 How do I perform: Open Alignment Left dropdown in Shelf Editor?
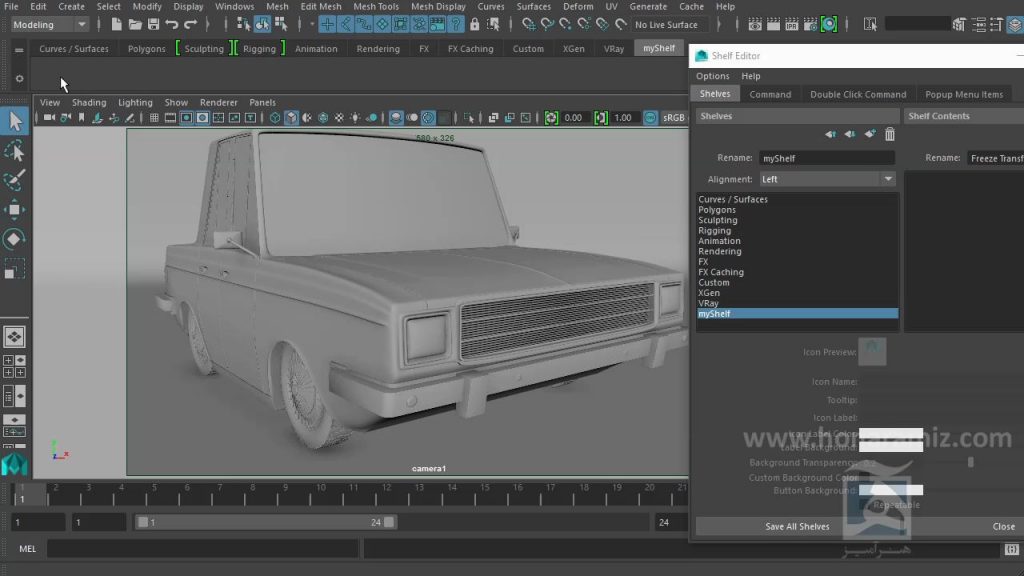tap(827, 179)
